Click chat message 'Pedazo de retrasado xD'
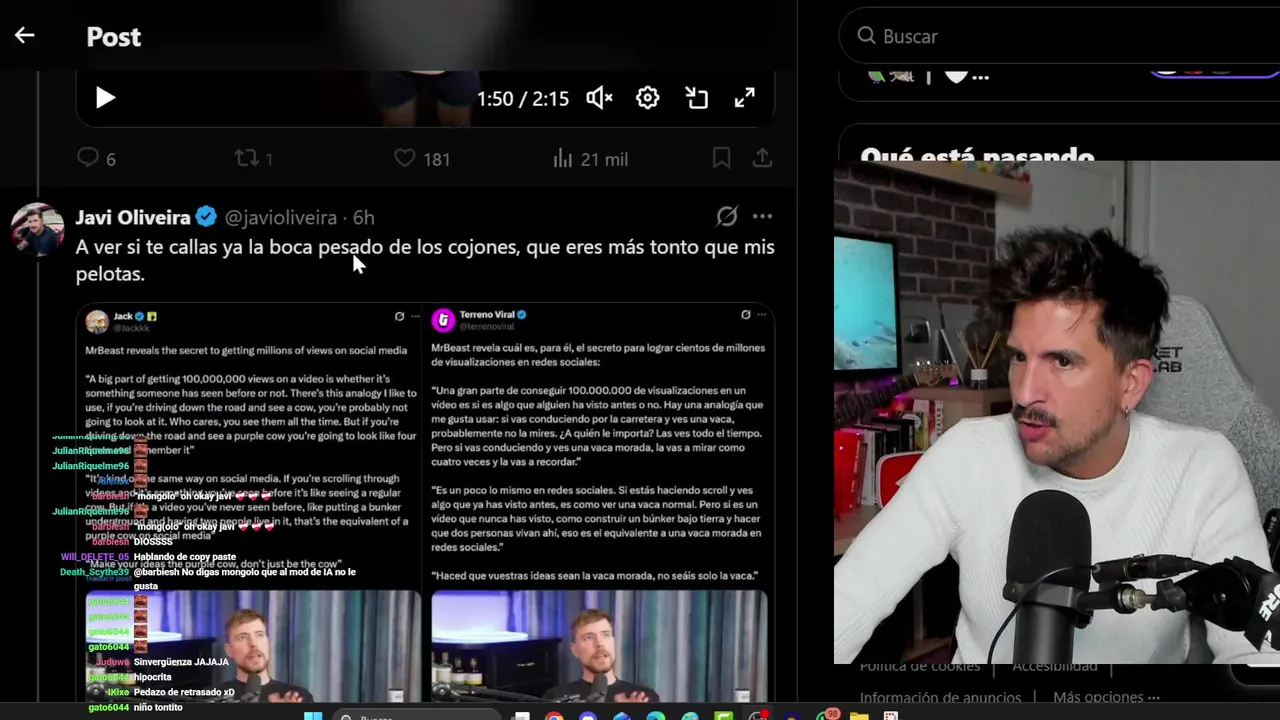 tap(184, 692)
